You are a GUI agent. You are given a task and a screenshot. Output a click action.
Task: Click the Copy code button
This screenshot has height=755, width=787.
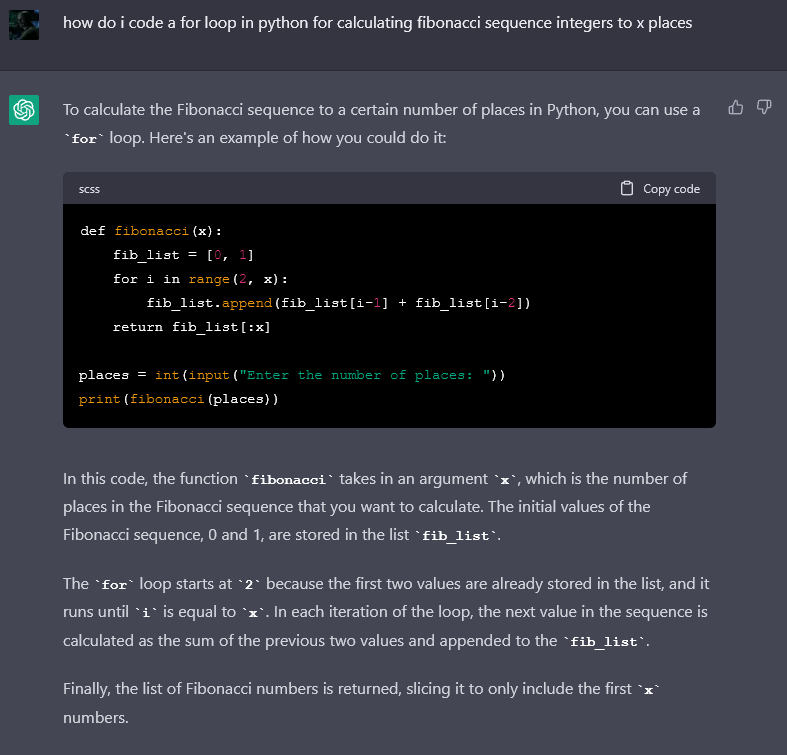pyautogui.click(x=660, y=188)
